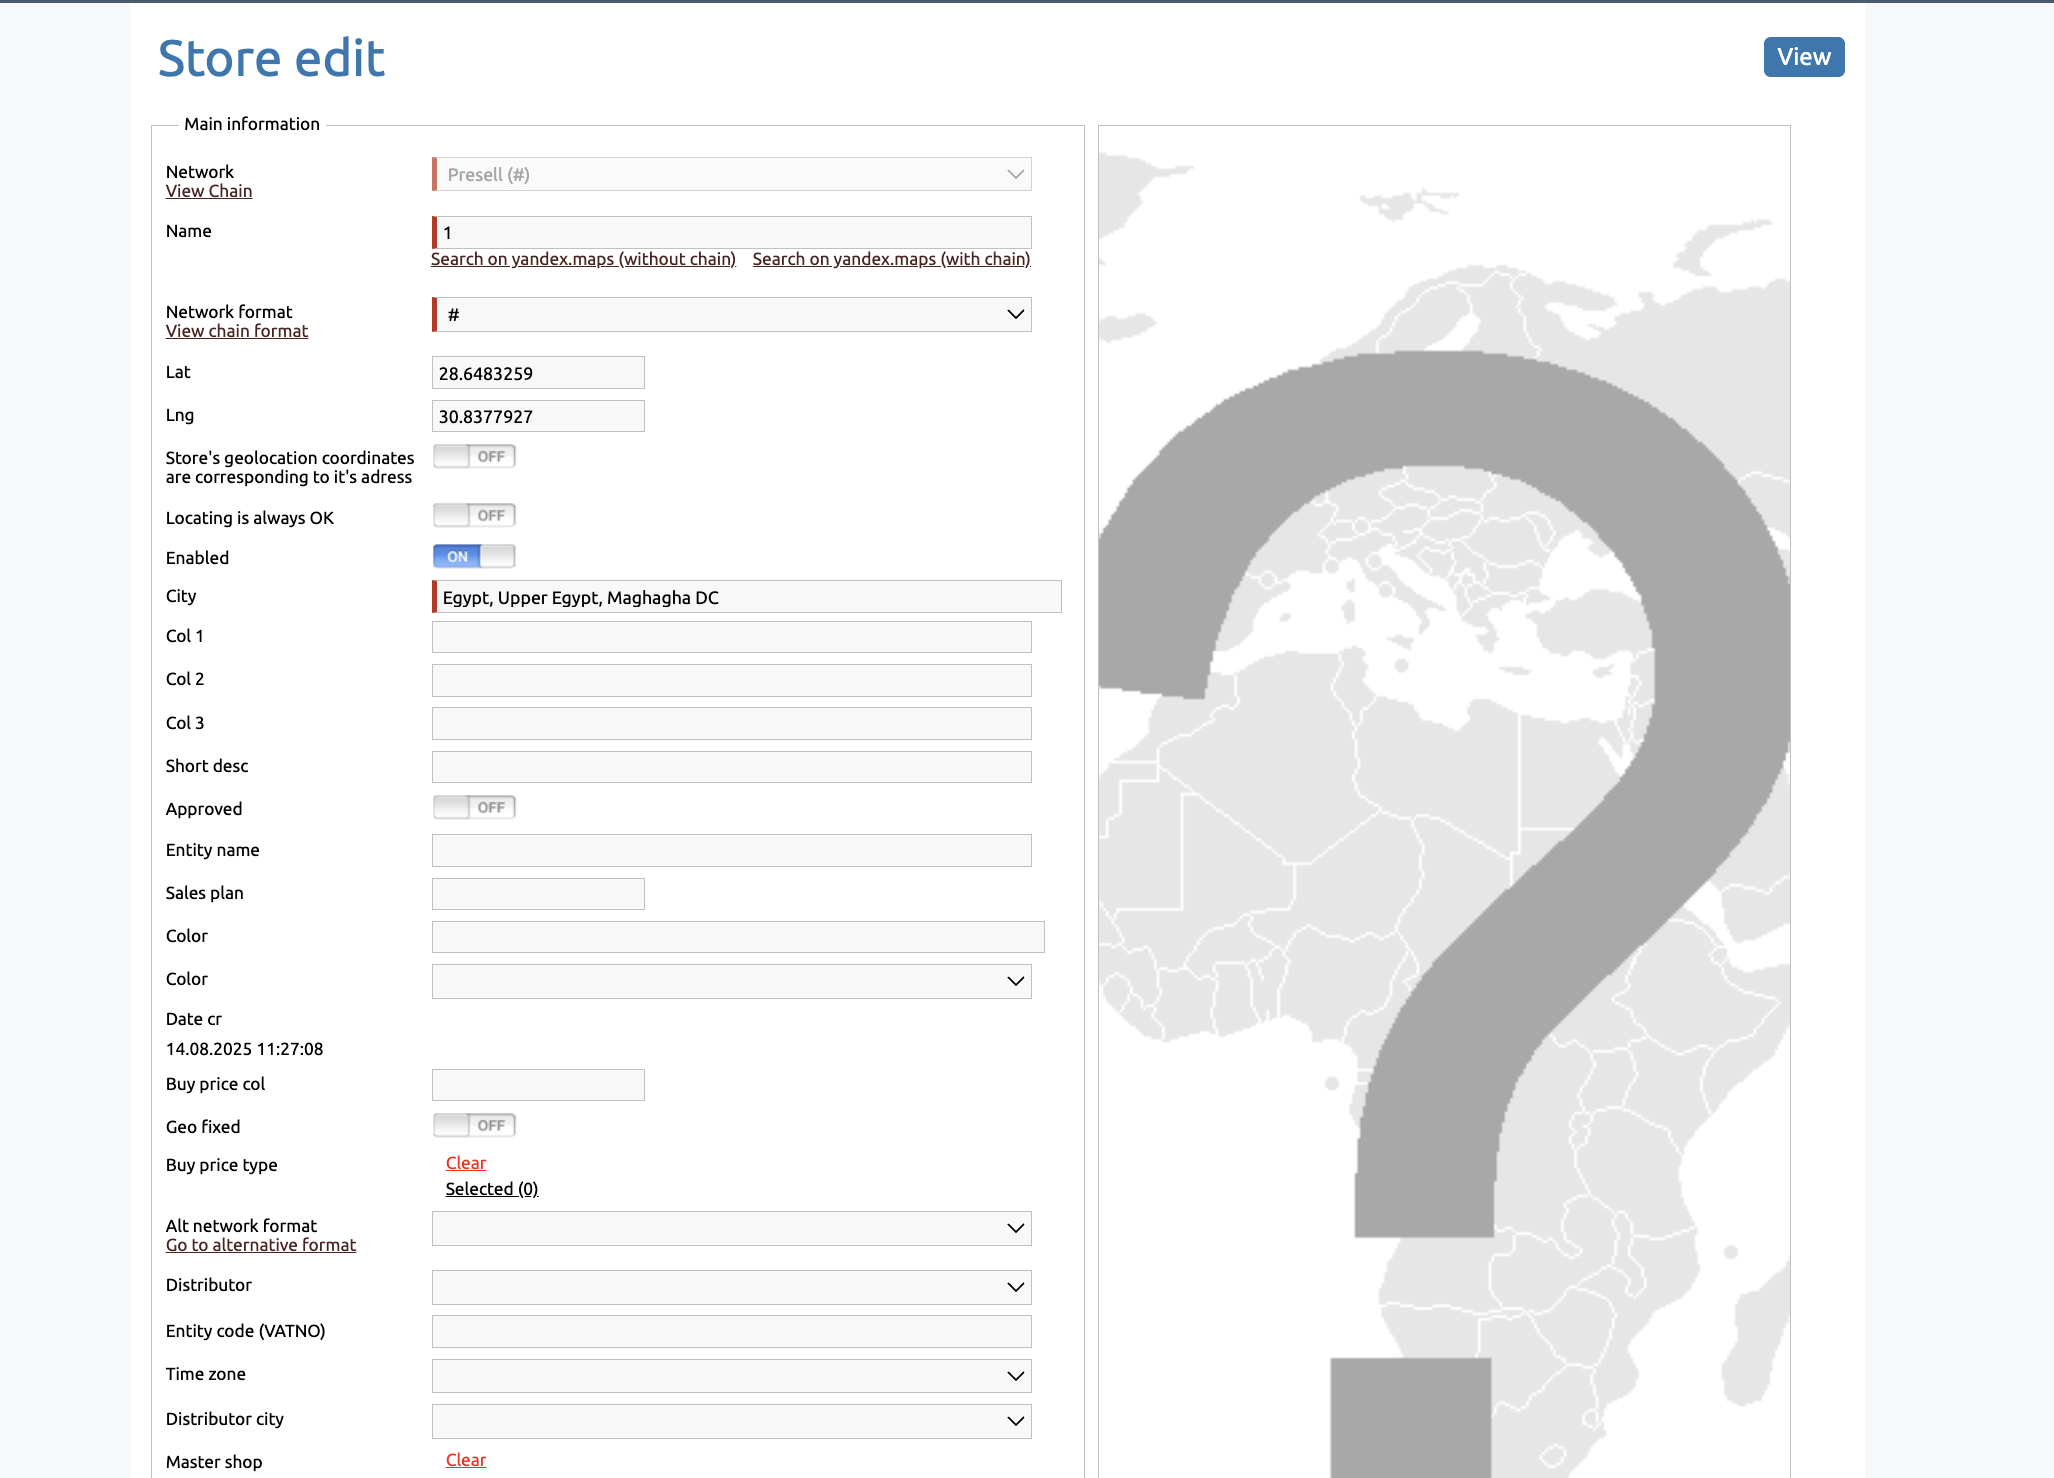This screenshot has width=2054, height=1478.
Task: Open Search on yandex.maps (without chain)
Action: [583, 259]
